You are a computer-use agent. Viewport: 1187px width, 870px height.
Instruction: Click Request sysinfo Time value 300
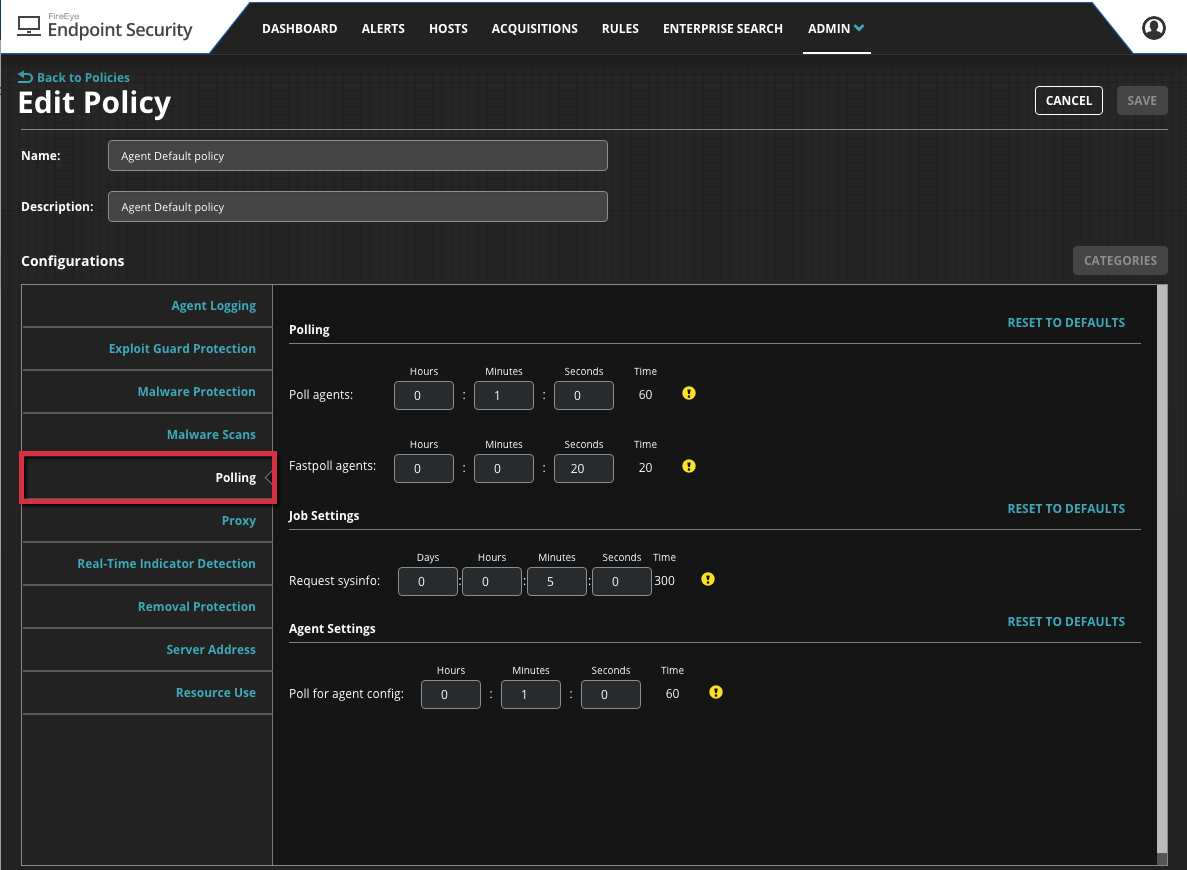tap(665, 581)
